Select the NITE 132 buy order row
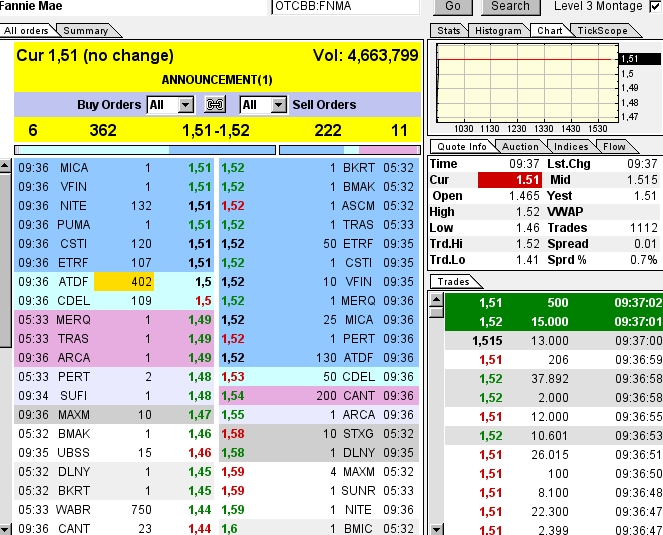 [x=114, y=206]
